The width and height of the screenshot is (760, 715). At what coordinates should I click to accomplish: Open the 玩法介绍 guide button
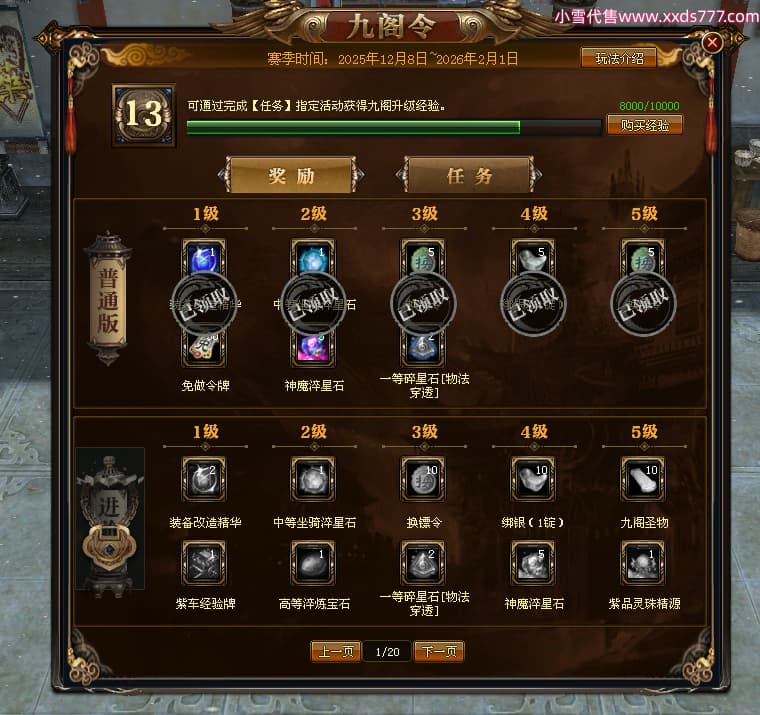click(x=619, y=58)
